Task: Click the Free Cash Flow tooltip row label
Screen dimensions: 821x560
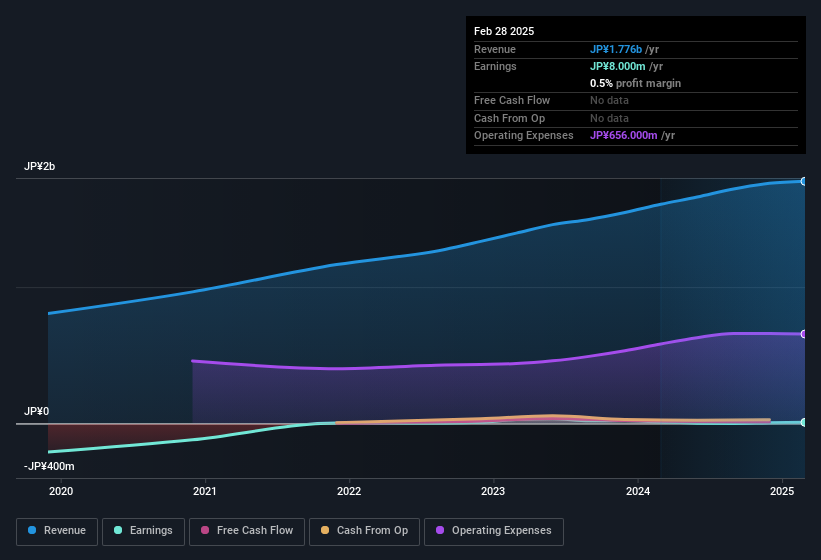Action: click(x=512, y=100)
